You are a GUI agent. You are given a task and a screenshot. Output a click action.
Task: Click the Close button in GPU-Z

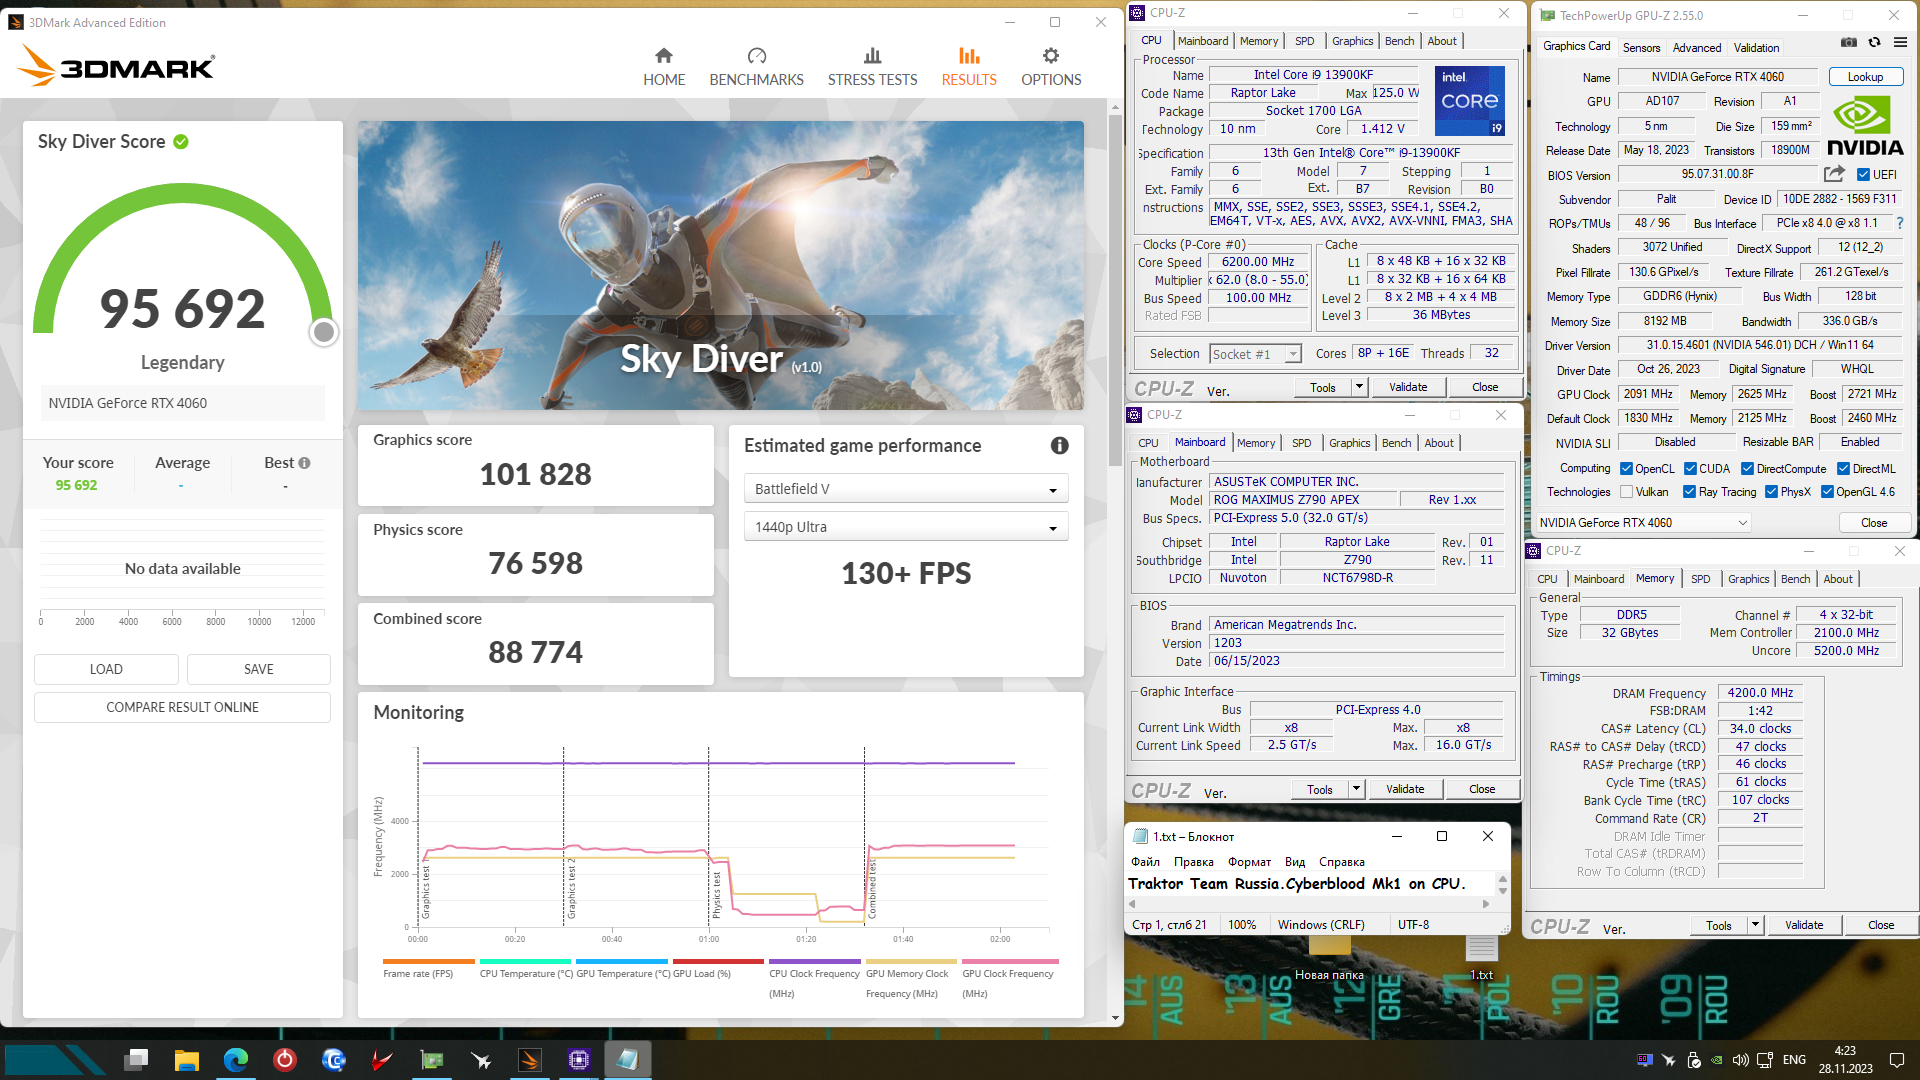1874,523
